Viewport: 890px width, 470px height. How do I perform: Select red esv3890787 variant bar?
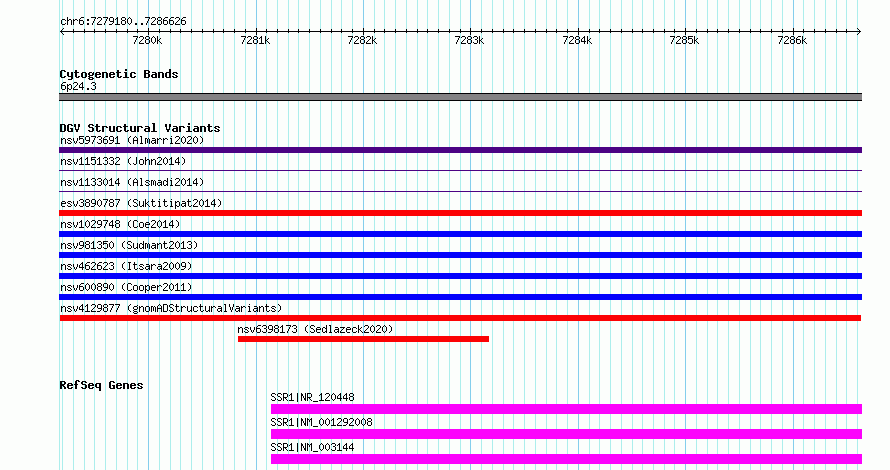click(460, 213)
